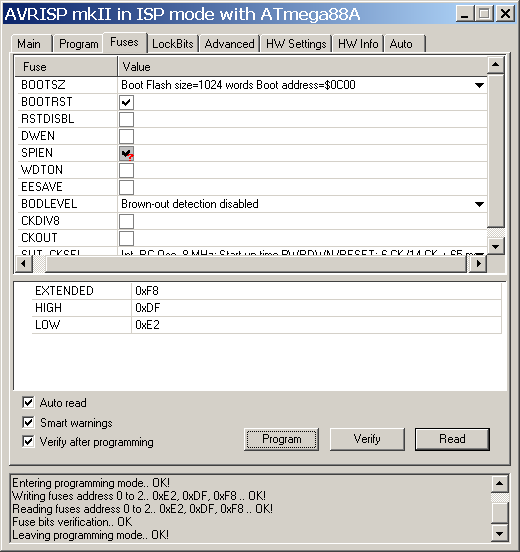Click the fuse list scroll-up arrow
This screenshot has width=520, height=552.
pos(496,64)
